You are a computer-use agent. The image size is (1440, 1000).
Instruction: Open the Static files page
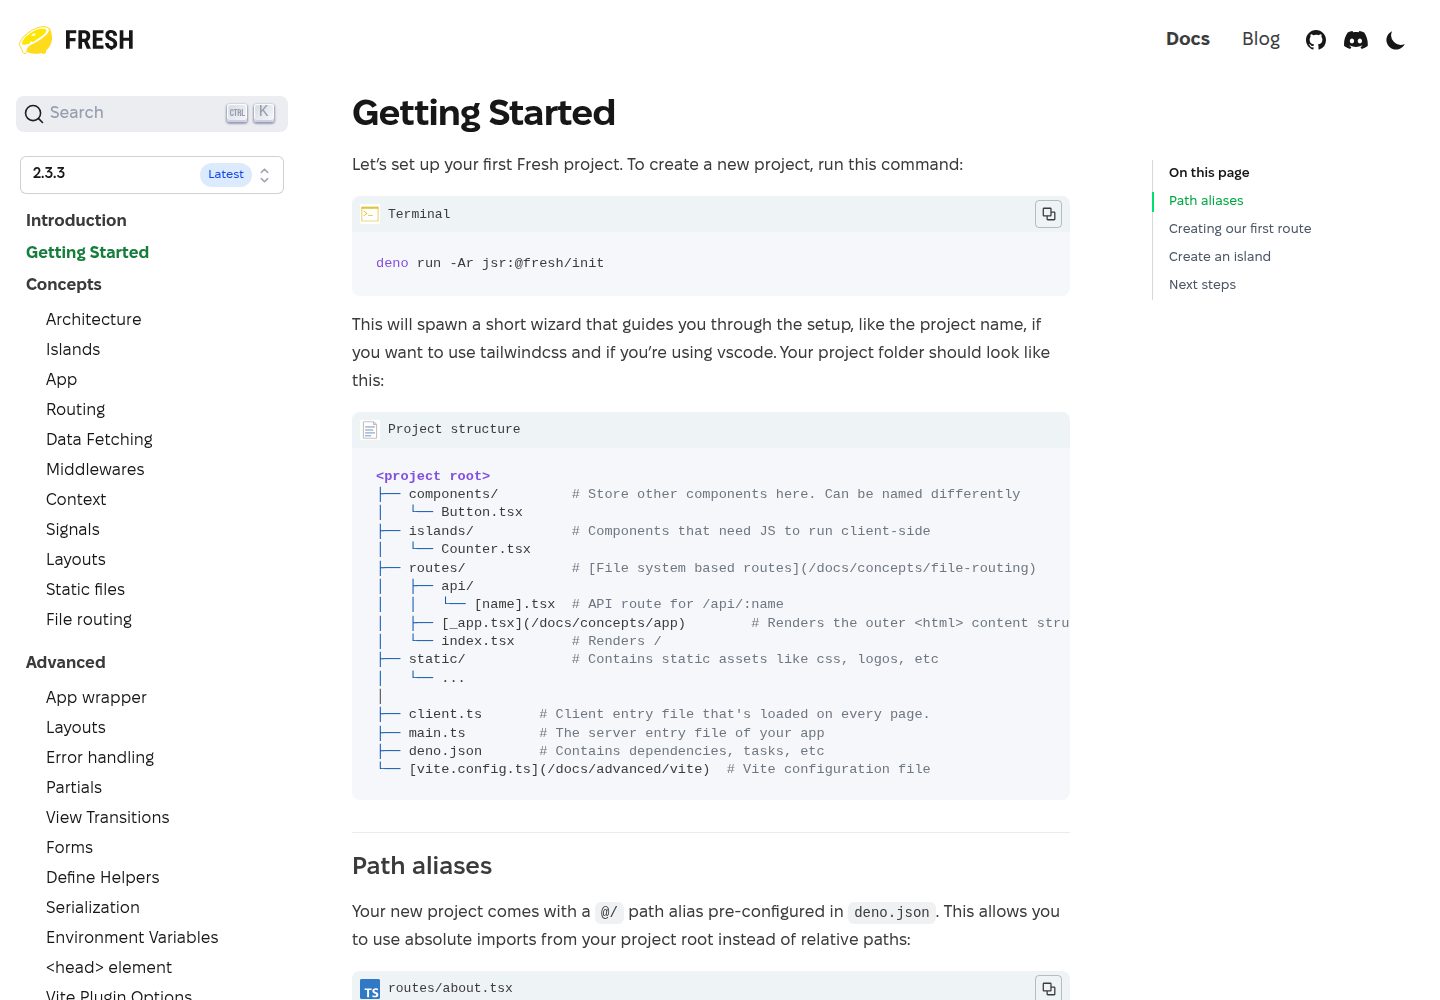85,589
